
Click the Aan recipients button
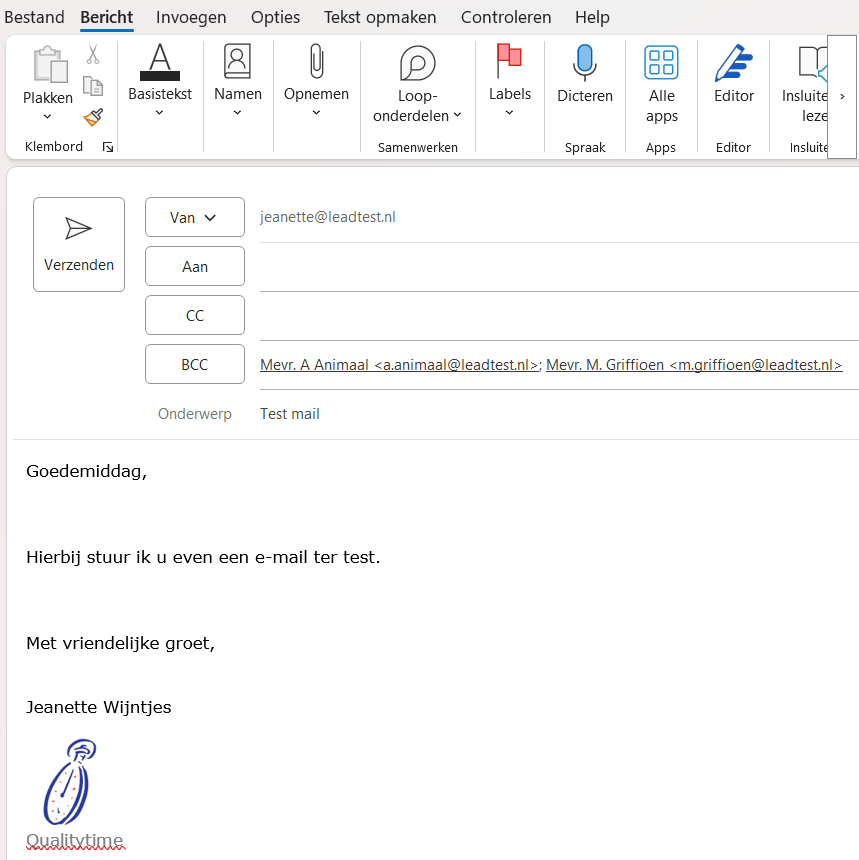click(195, 267)
